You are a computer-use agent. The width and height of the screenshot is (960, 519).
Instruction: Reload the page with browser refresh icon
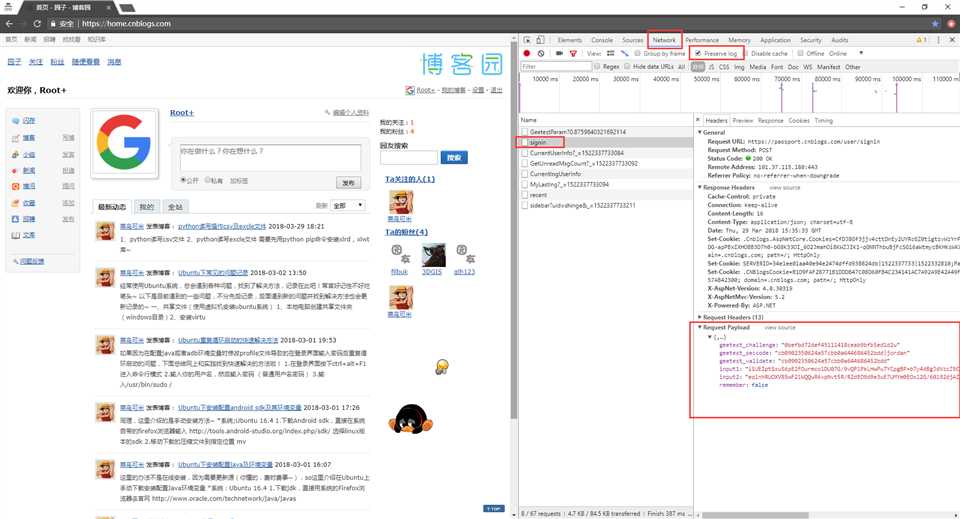click(x=37, y=23)
